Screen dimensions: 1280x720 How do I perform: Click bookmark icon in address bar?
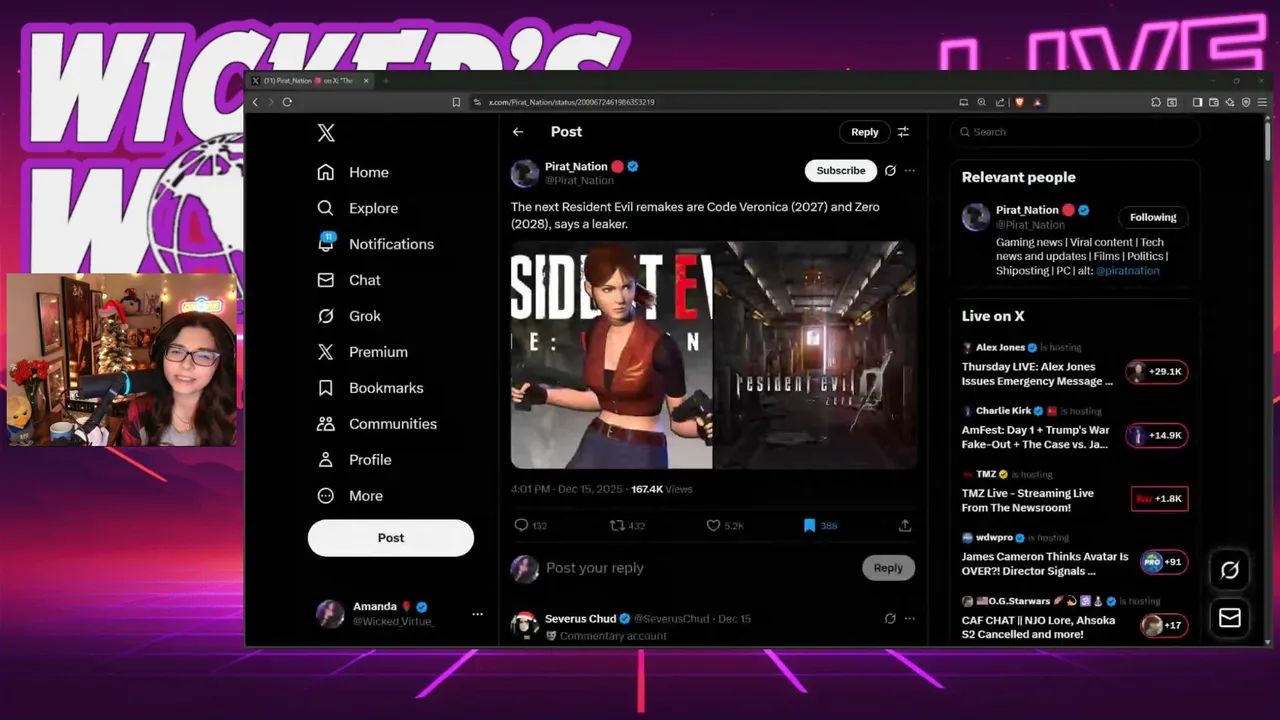pyautogui.click(x=456, y=102)
